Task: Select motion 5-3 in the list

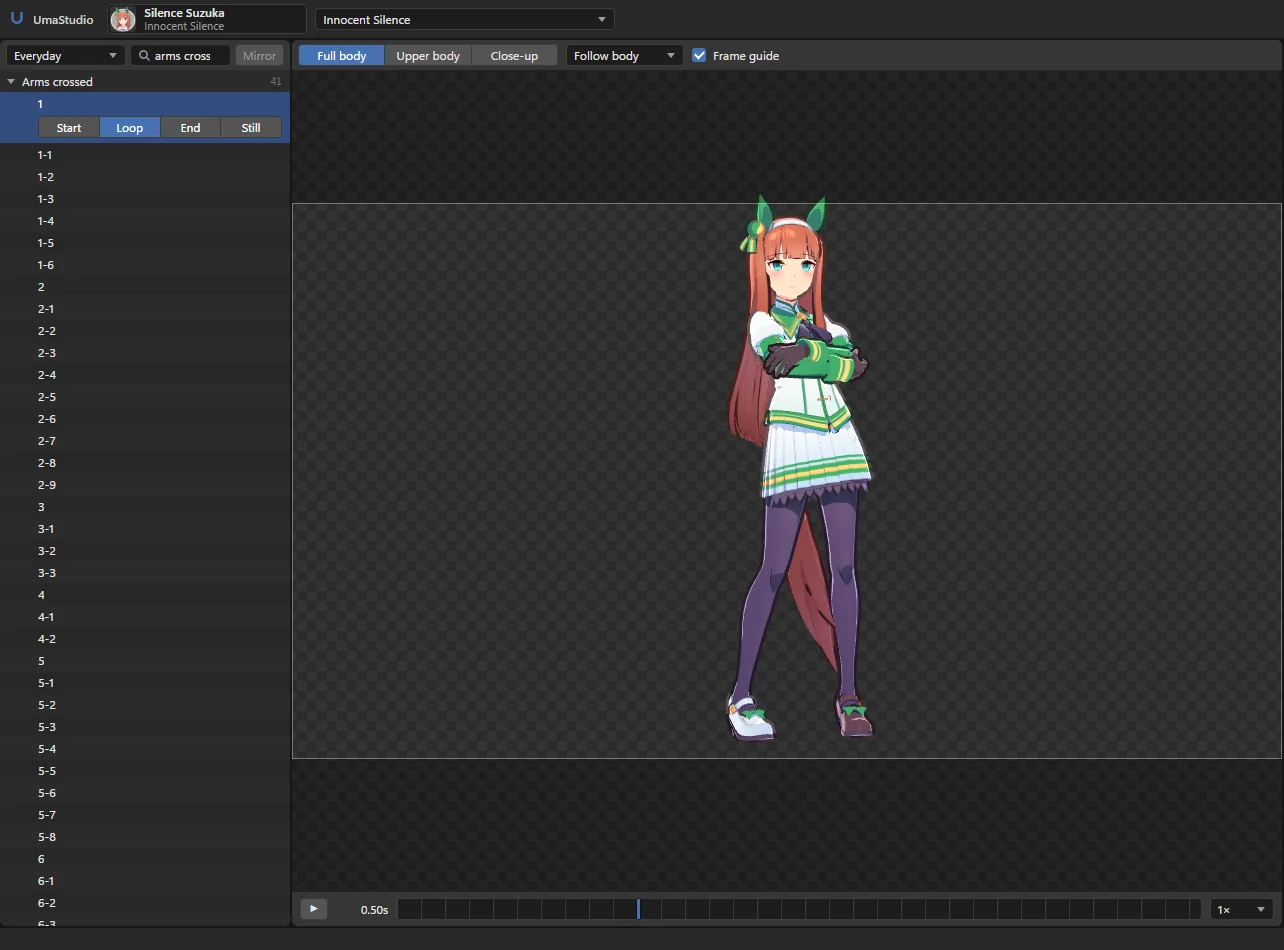Action: click(145, 727)
